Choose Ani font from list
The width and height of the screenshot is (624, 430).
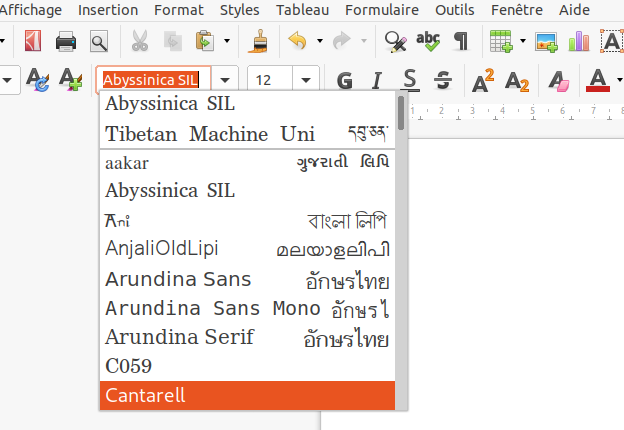pyautogui.click(x=248, y=220)
